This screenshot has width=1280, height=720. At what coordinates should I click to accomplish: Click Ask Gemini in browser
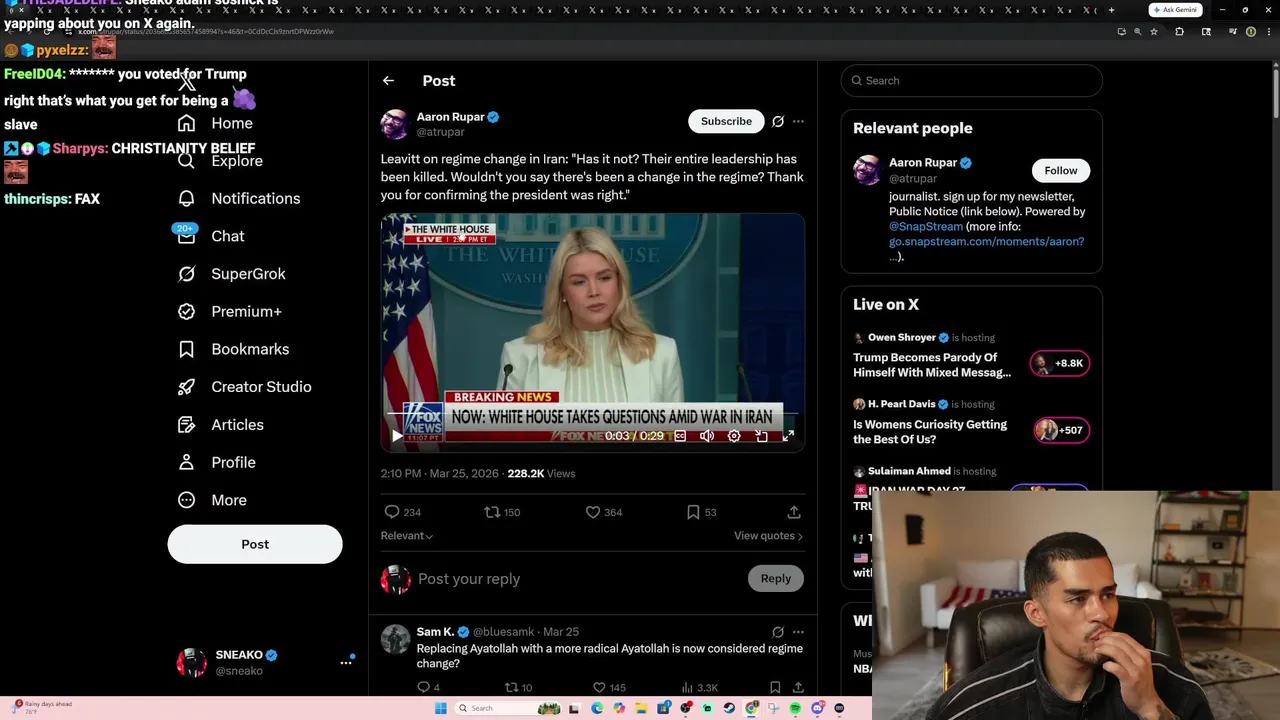click(x=1175, y=10)
